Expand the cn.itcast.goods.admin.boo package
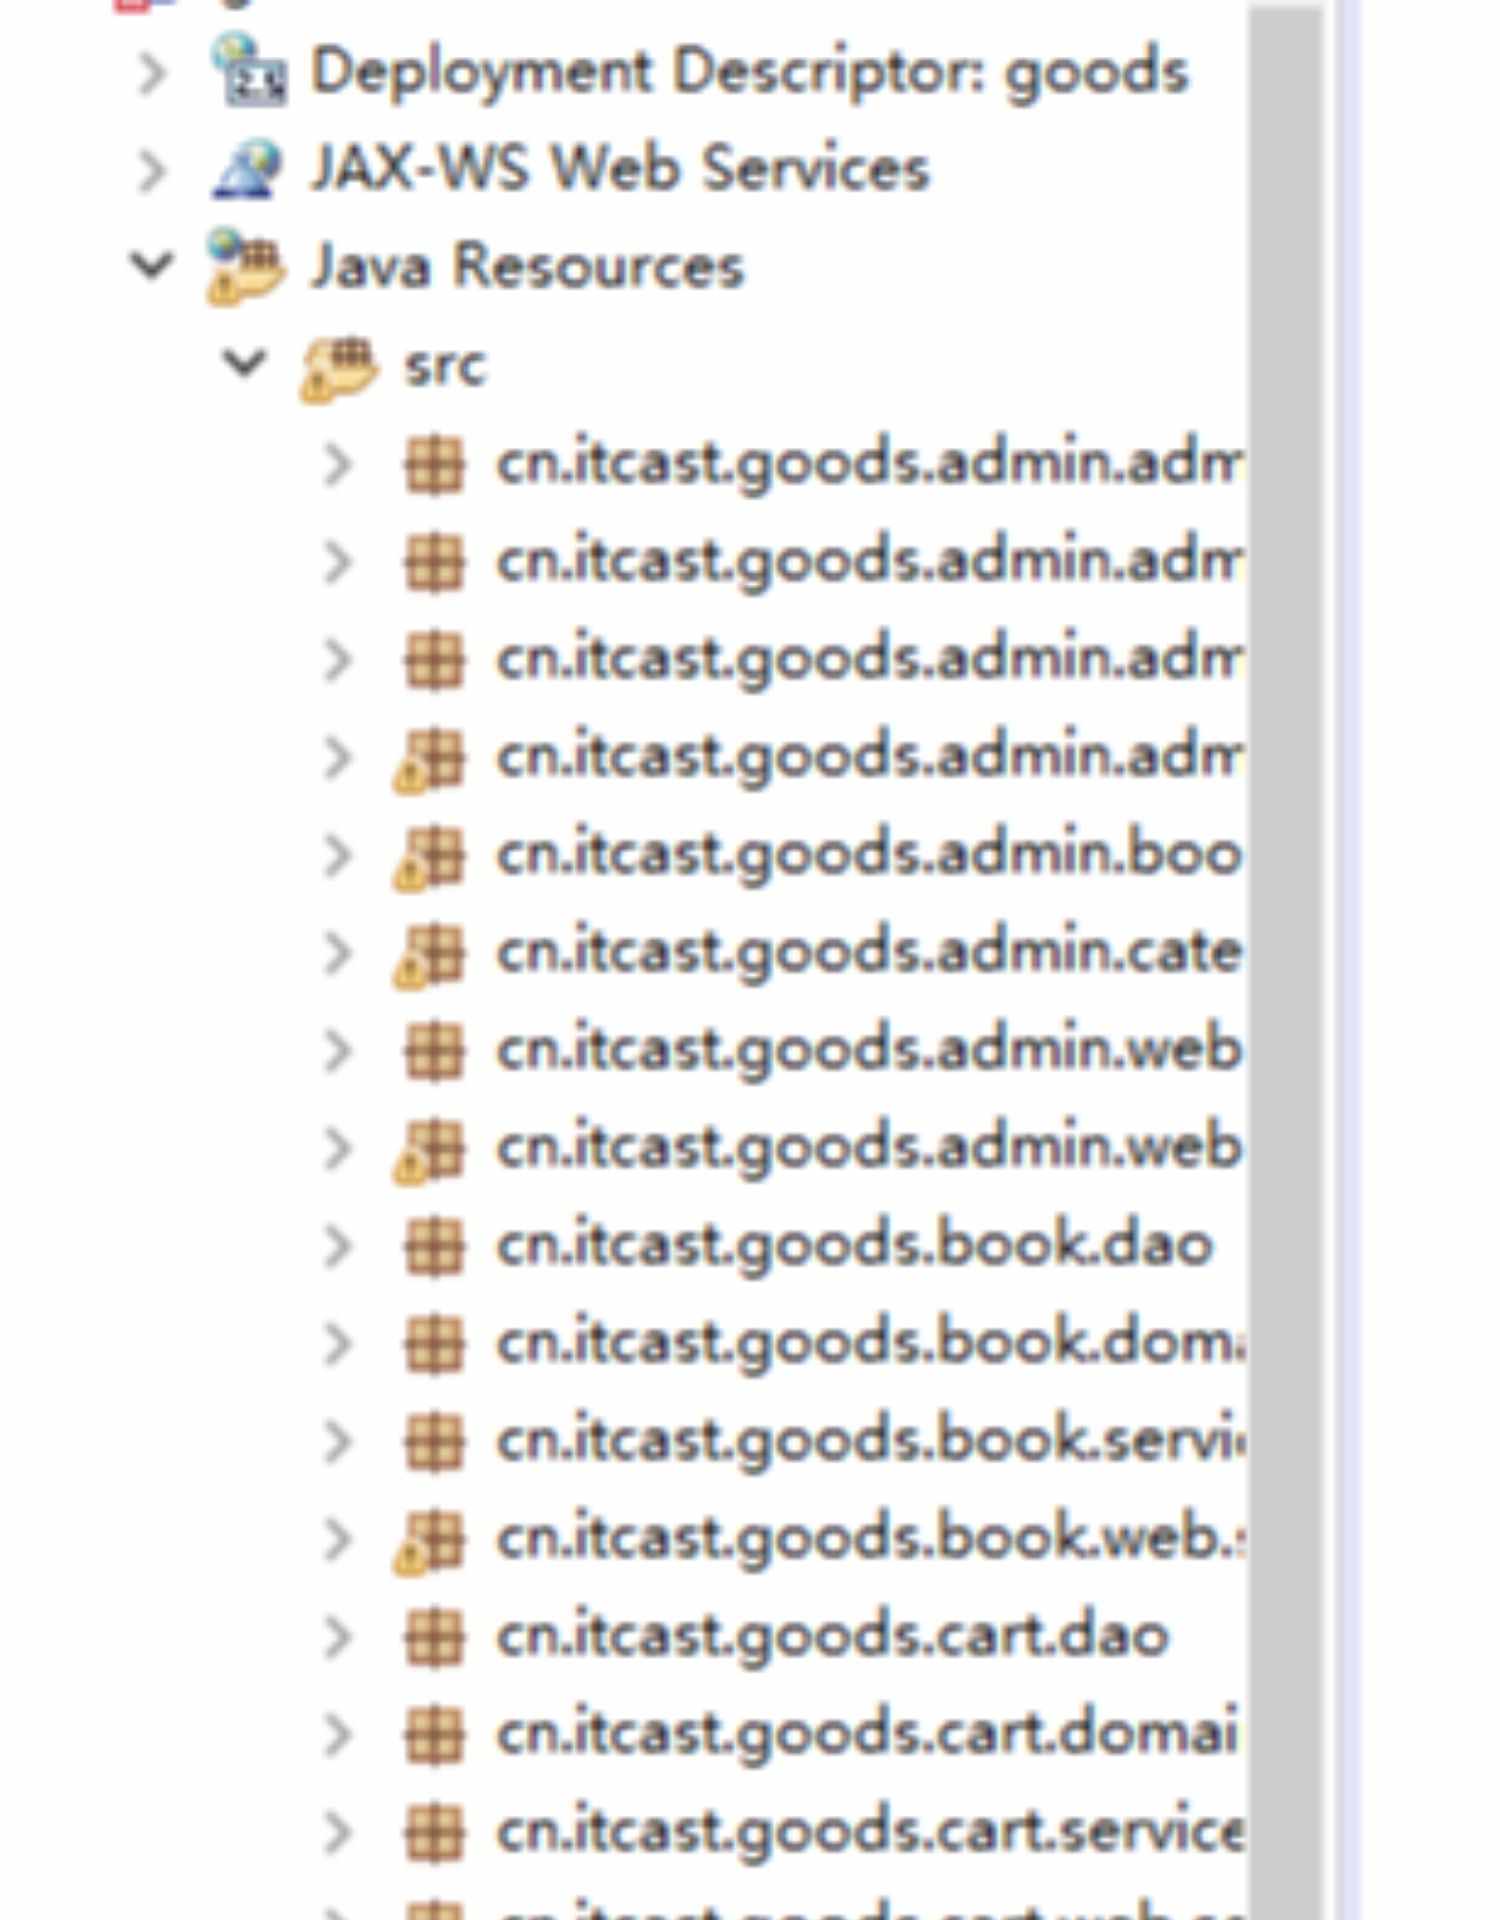1500x1920 pixels. pyautogui.click(x=338, y=857)
